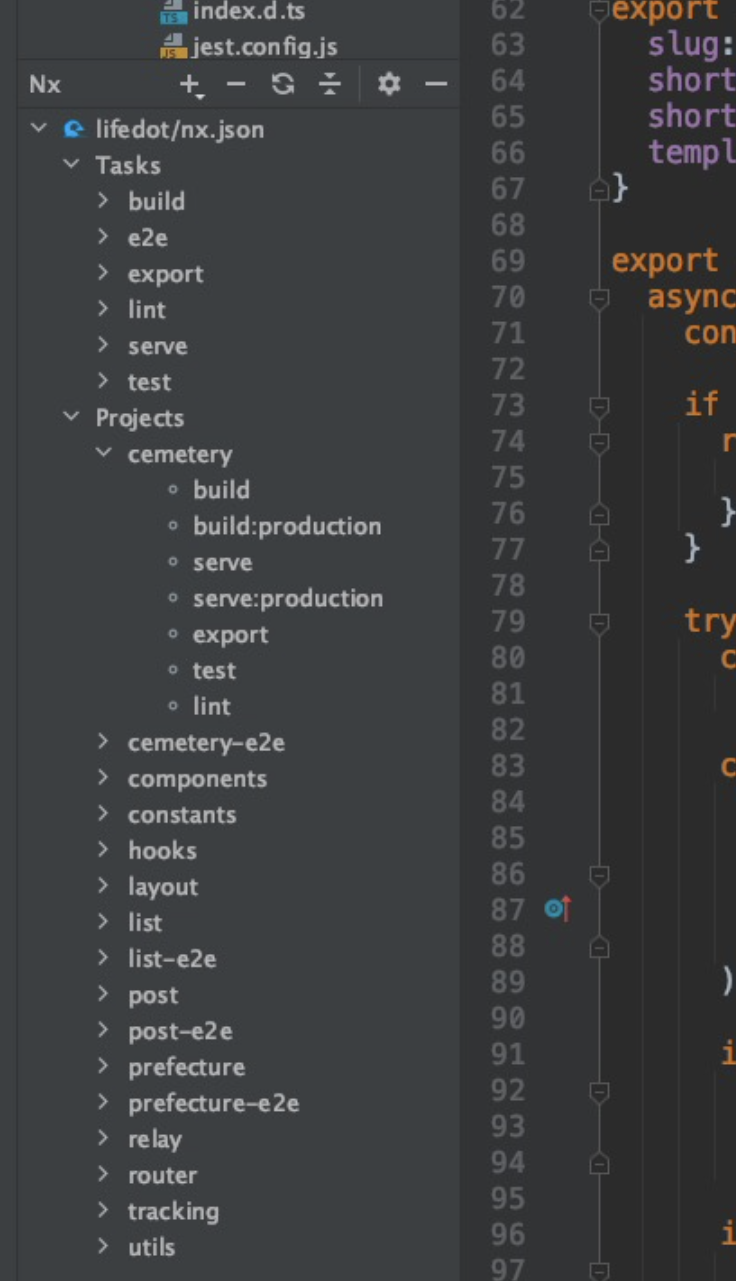736x1281 pixels.
Task: Click the fold marker at line 86
Action: 599,874
